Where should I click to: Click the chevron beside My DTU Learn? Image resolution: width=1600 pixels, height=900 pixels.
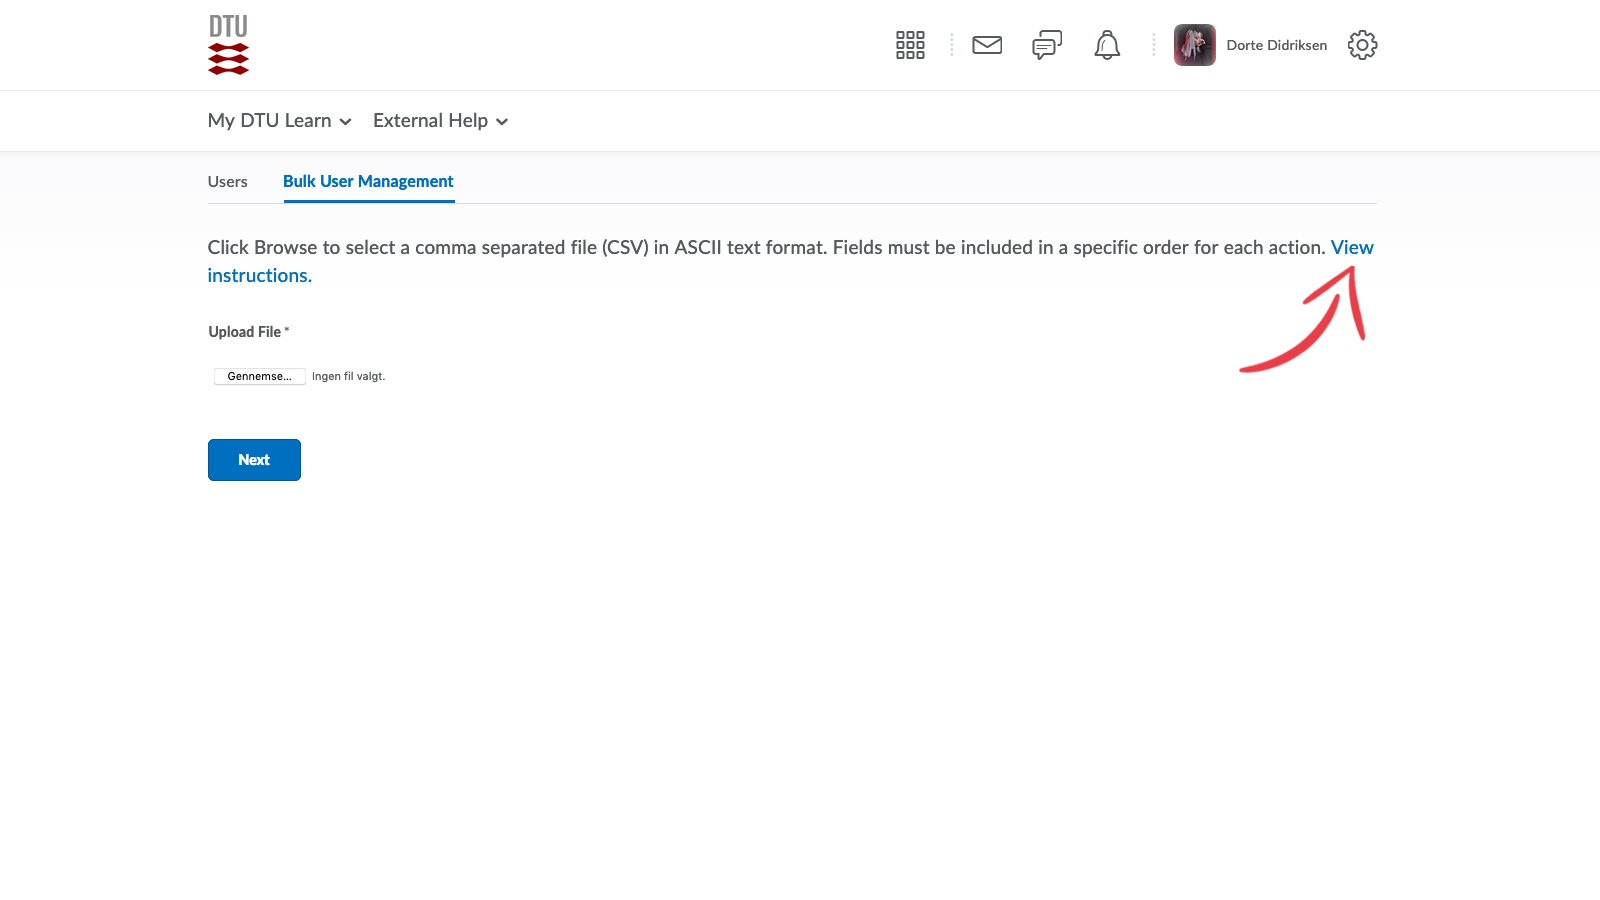(346, 122)
